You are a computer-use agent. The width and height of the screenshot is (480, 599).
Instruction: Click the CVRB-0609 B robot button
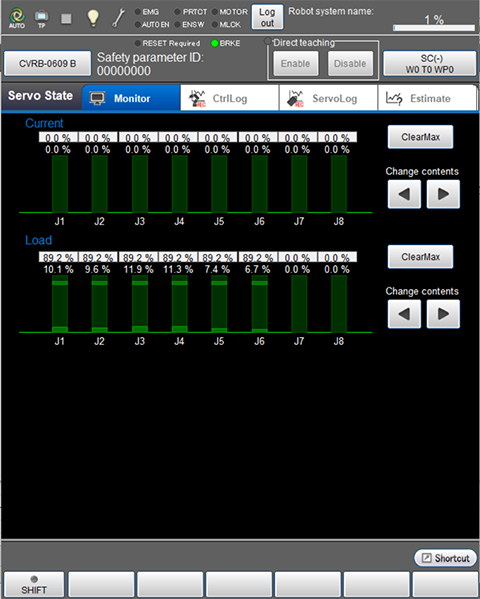pos(47,63)
